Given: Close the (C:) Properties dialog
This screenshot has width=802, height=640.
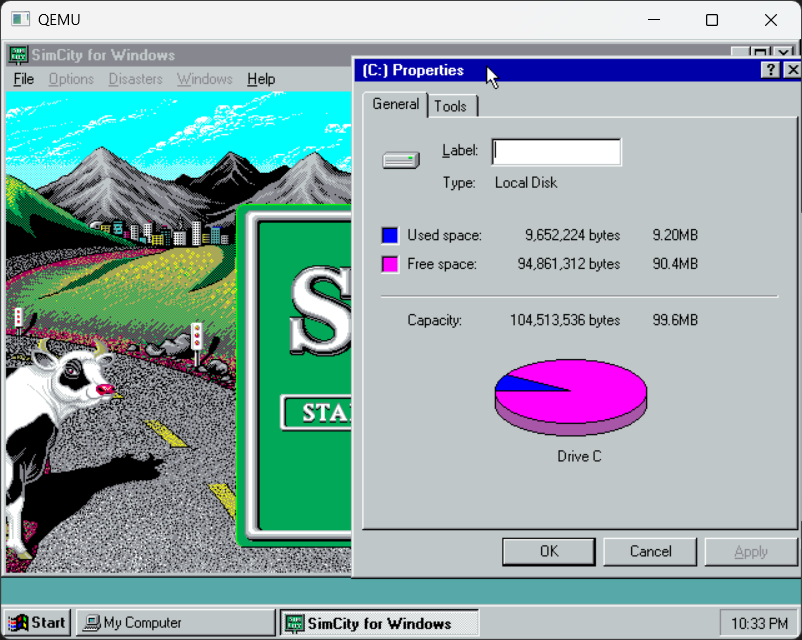Looking at the screenshot, I should [792, 70].
